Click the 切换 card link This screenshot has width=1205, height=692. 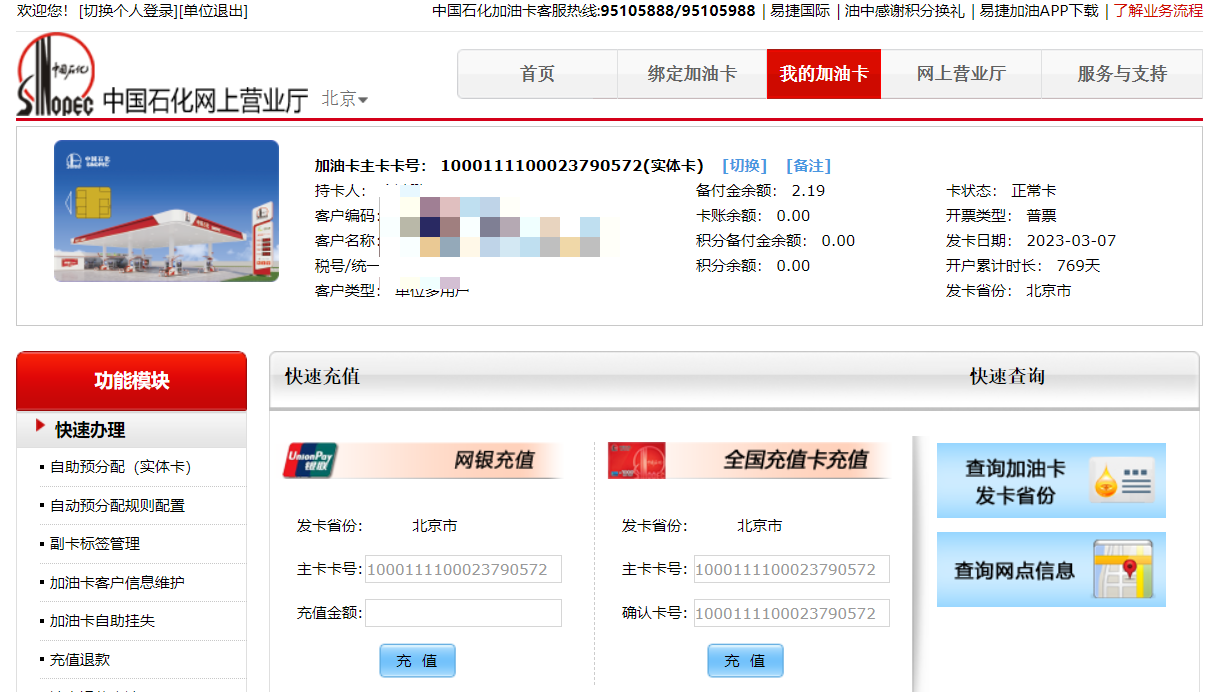(x=744, y=166)
